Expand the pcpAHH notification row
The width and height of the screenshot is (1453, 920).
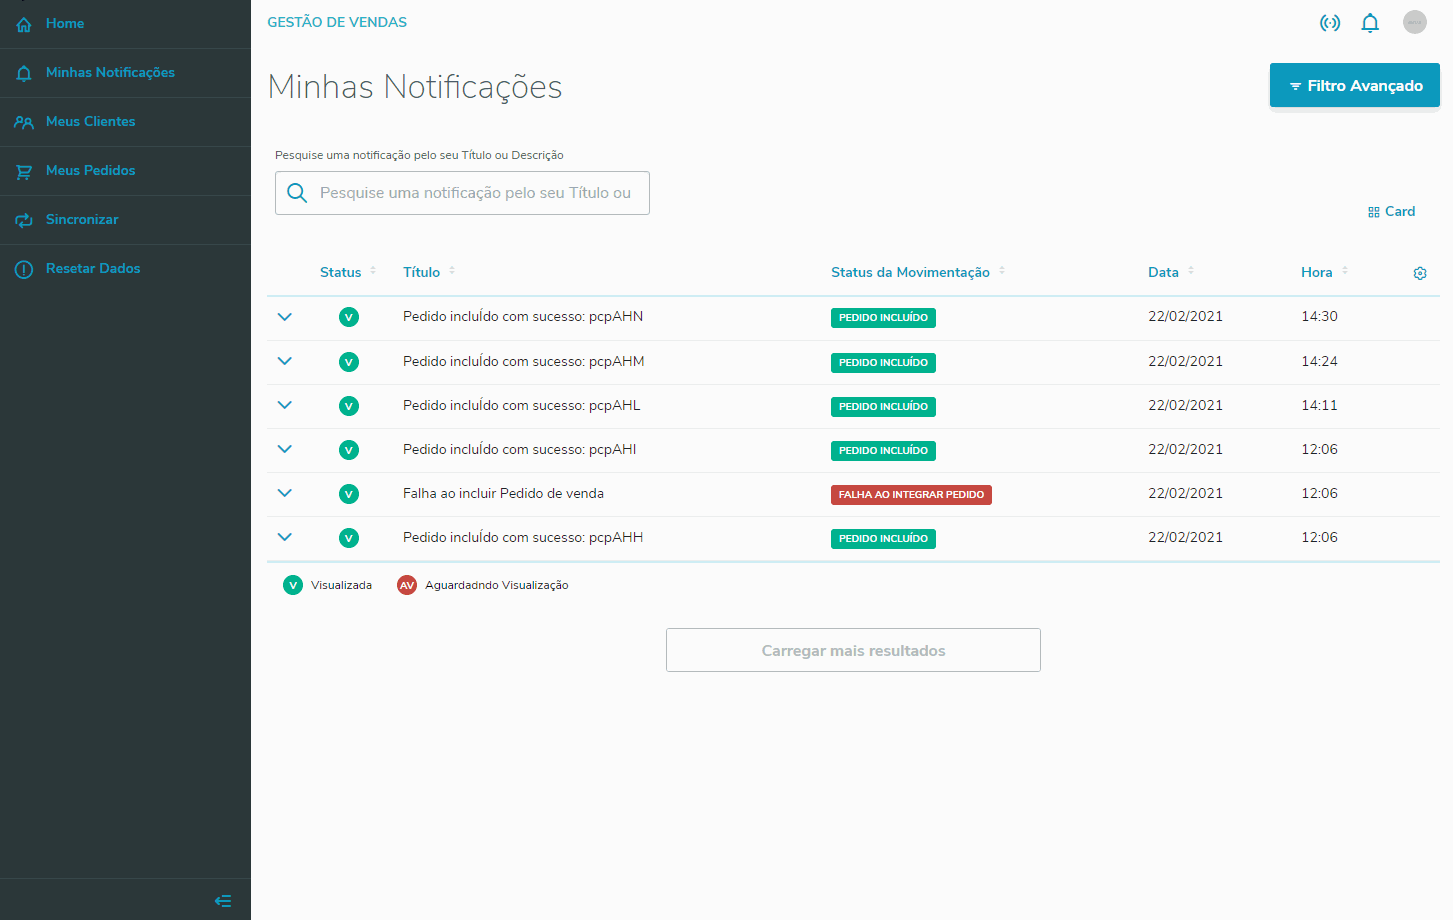[x=285, y=537]
